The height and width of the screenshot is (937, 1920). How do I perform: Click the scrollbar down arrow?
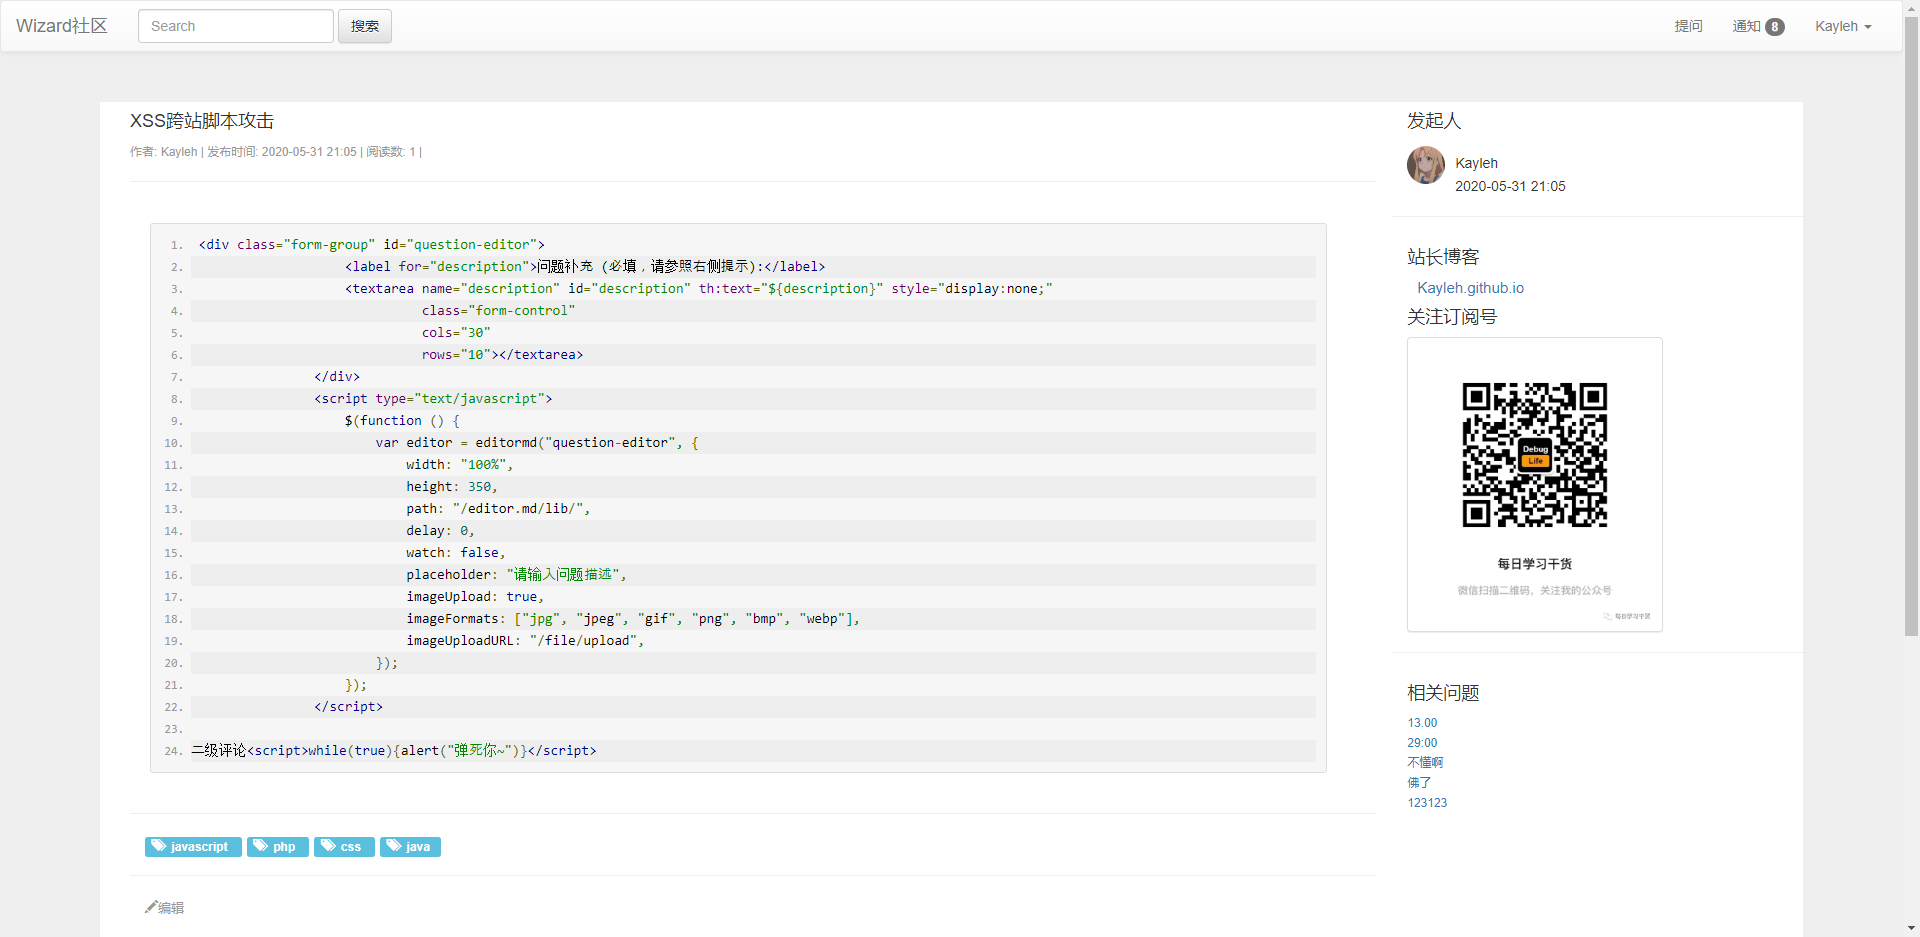(1911, 929)
